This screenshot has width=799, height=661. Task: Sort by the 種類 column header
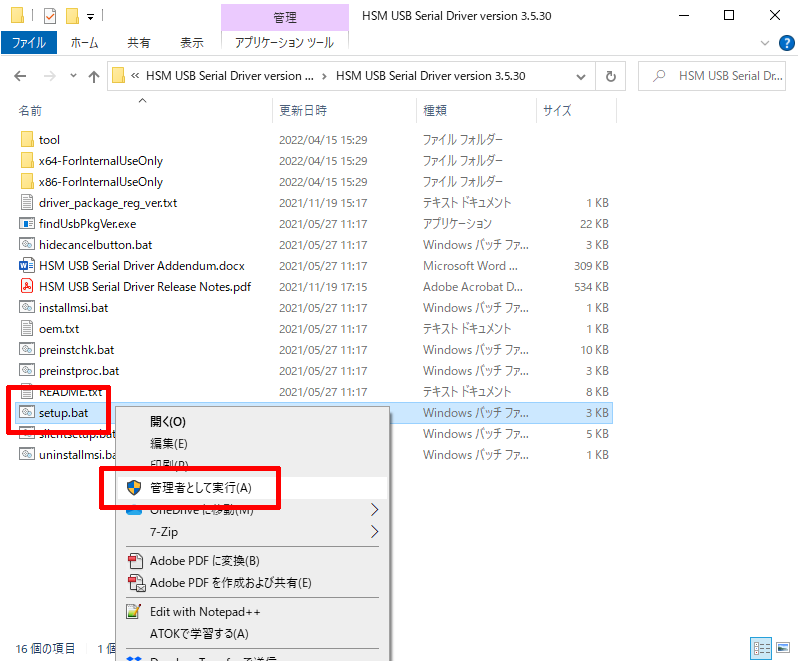click(435, 111)
